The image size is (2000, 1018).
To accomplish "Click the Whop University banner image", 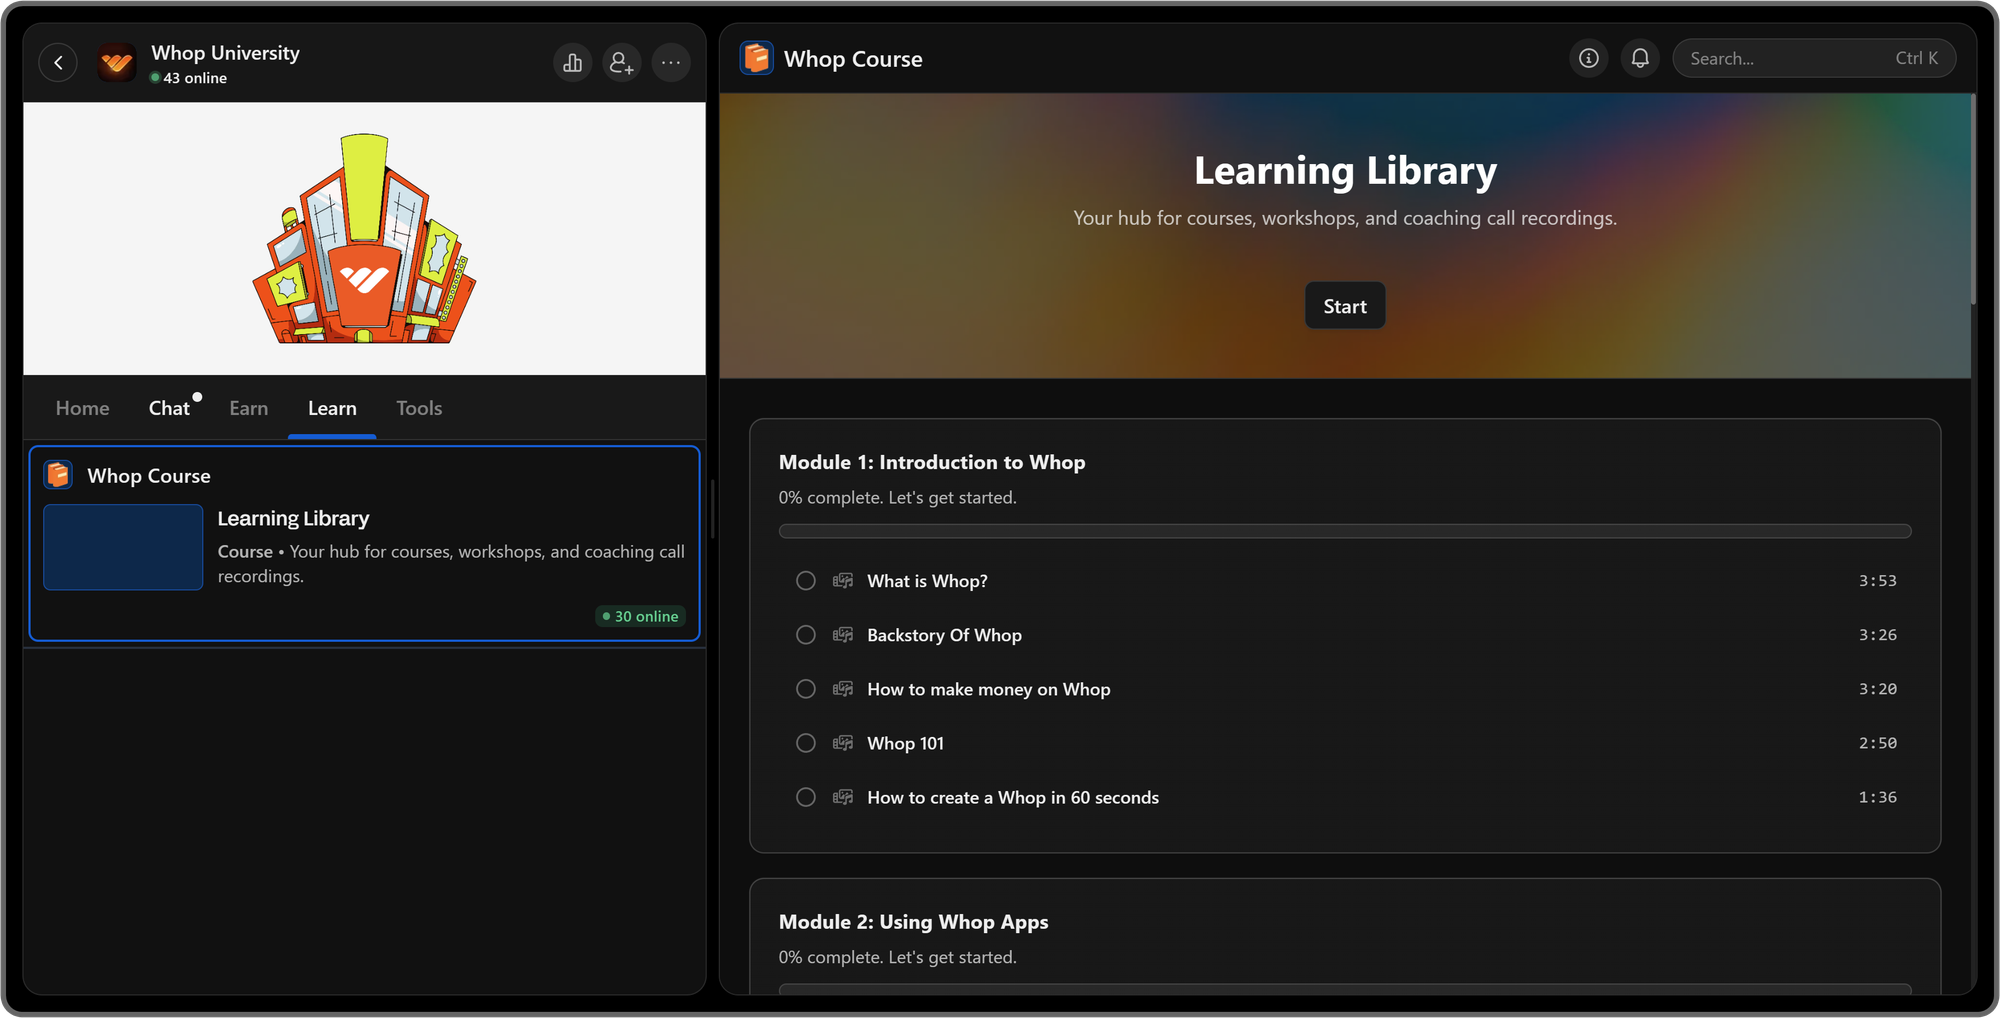I will (x=365, y=238).
